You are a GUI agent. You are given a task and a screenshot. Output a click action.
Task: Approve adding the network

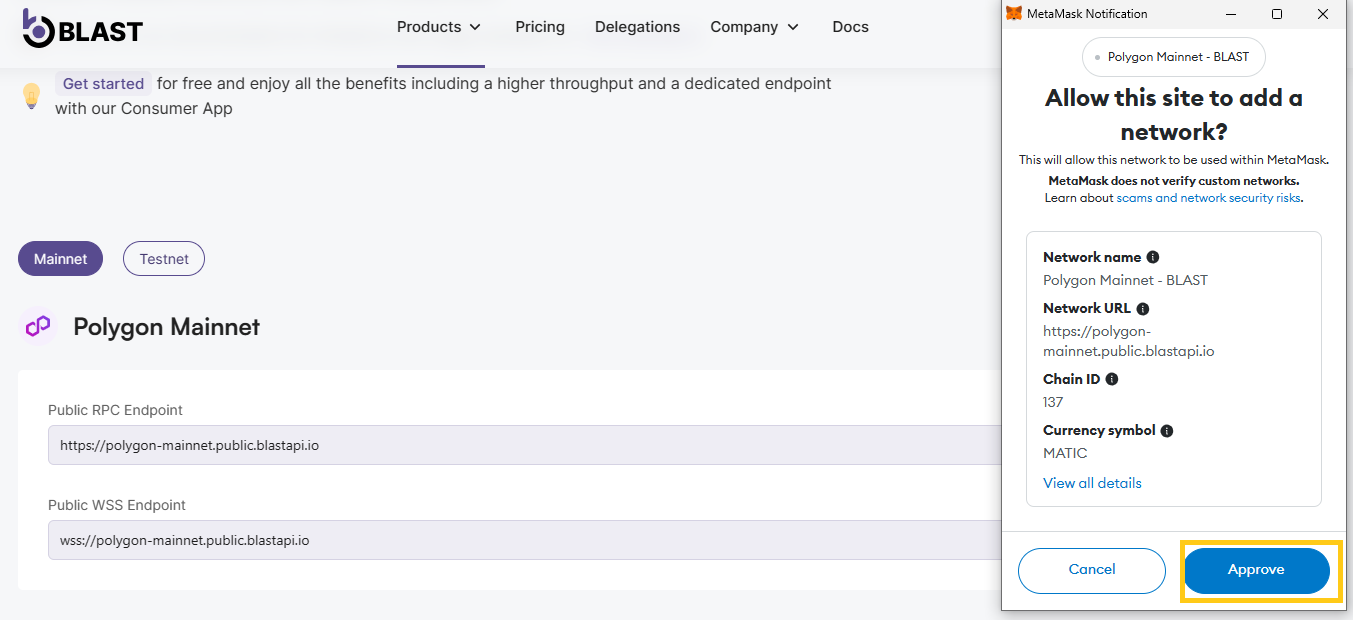[x=1256, y=570]
